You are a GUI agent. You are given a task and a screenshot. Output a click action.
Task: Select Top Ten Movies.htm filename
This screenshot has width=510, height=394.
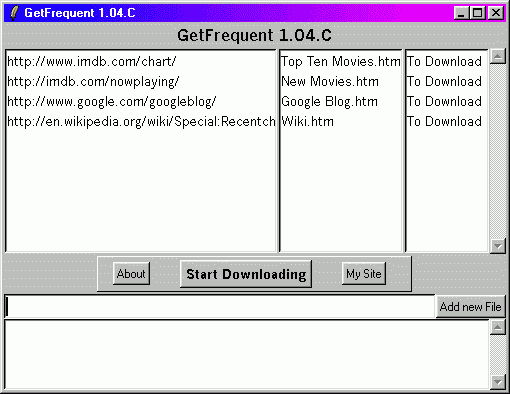pos(341,62)
